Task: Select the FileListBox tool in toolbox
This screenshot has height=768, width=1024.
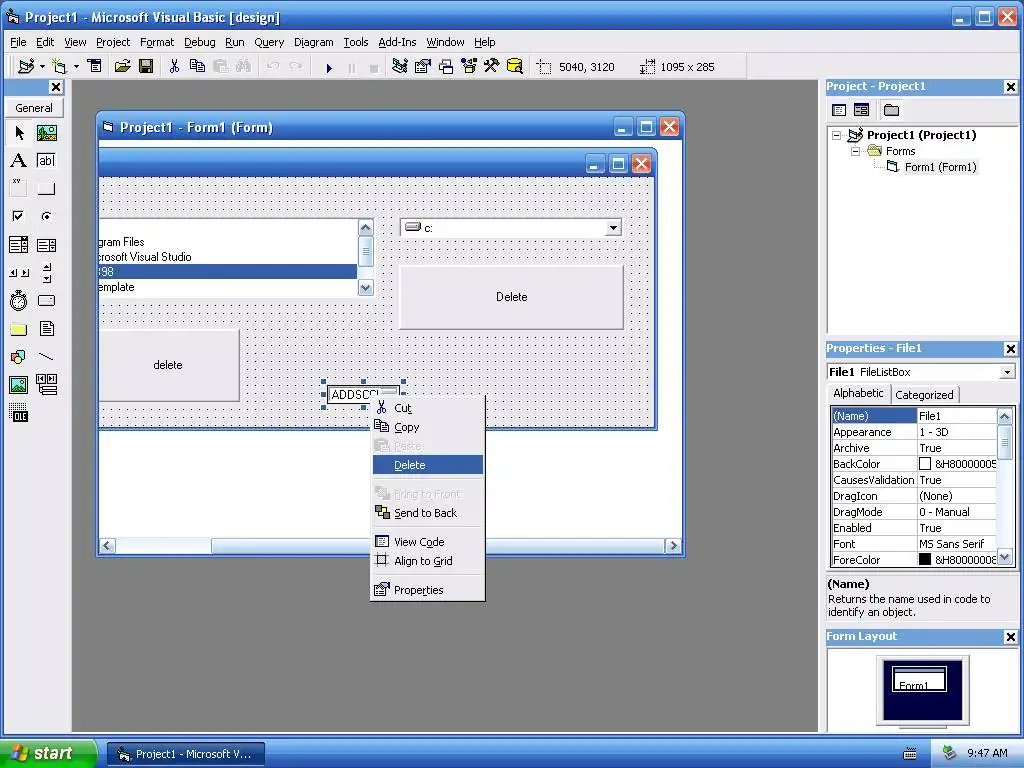Action: pyautogui.click(x=46, y=329)
